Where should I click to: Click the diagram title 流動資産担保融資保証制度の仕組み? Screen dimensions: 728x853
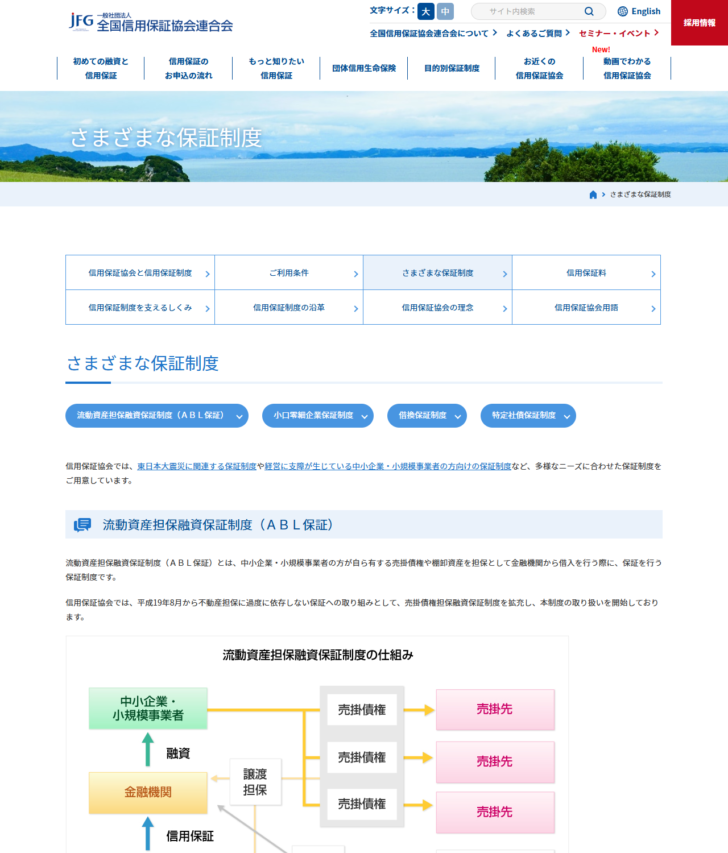(x=318, y=655)
